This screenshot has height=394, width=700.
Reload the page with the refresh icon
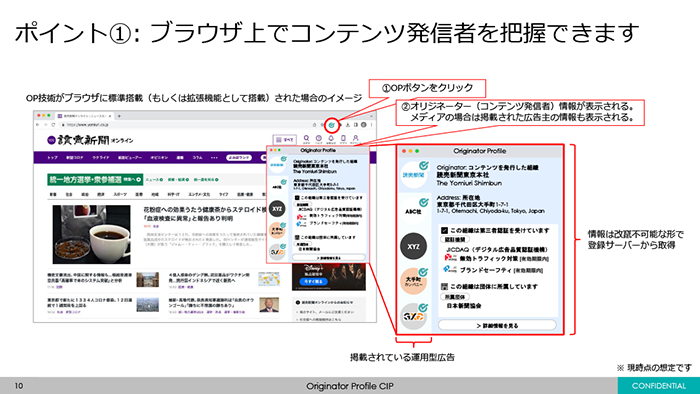(53, 124)
